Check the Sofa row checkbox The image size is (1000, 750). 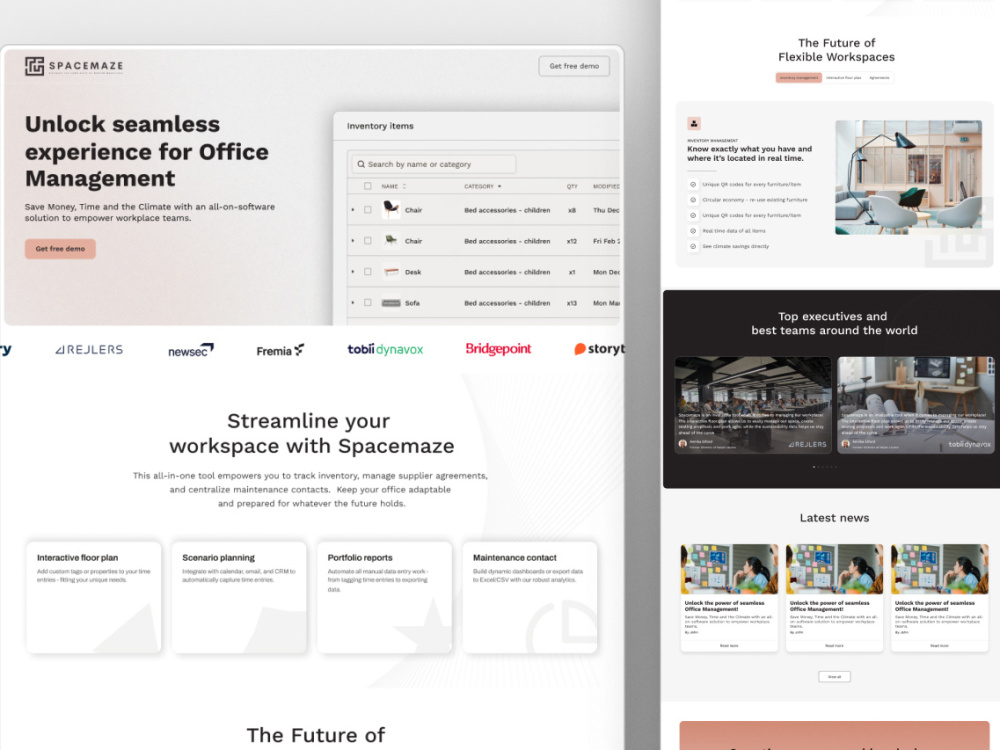click(367, 303)
